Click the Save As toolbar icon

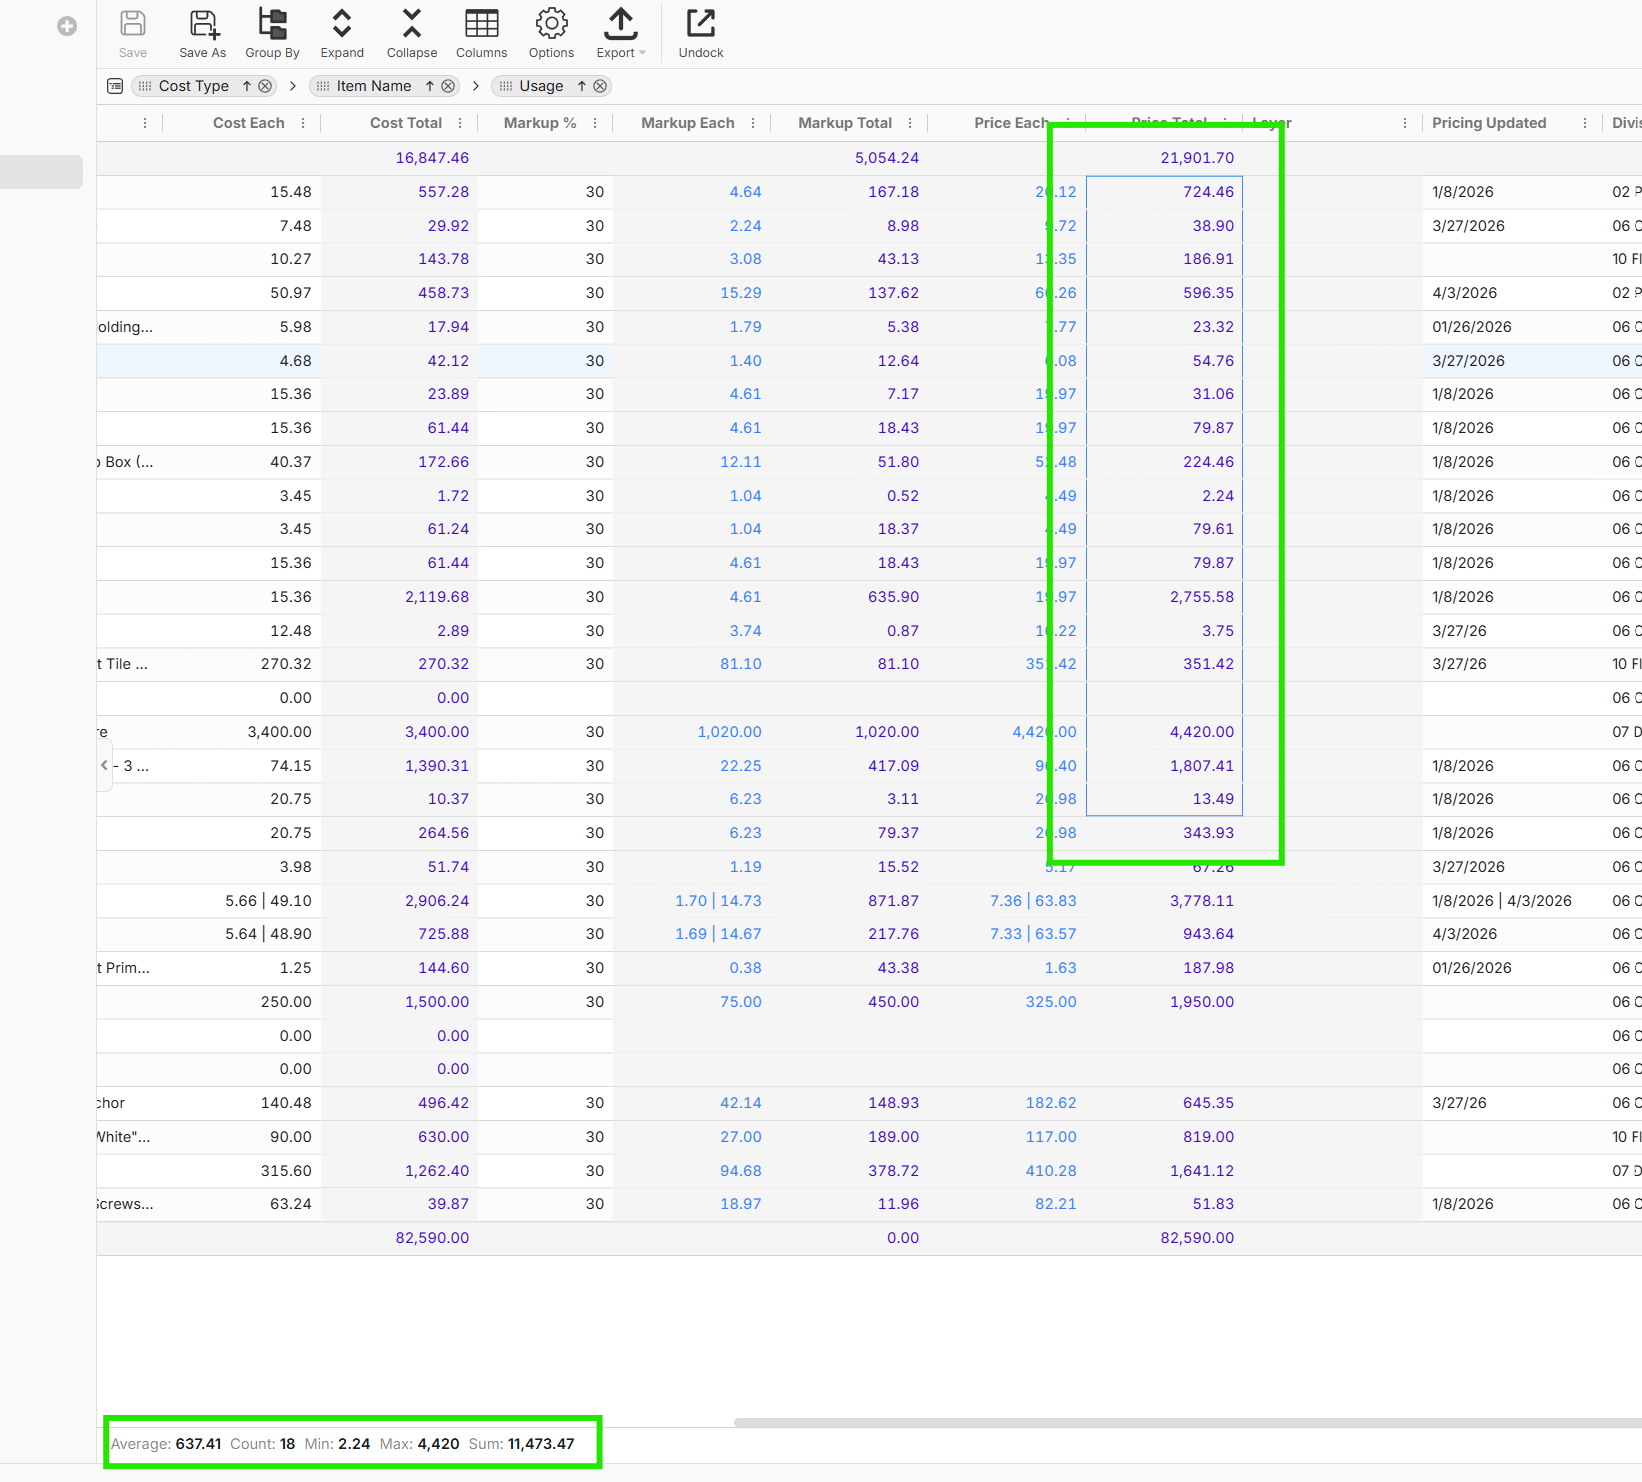(203, 33)
